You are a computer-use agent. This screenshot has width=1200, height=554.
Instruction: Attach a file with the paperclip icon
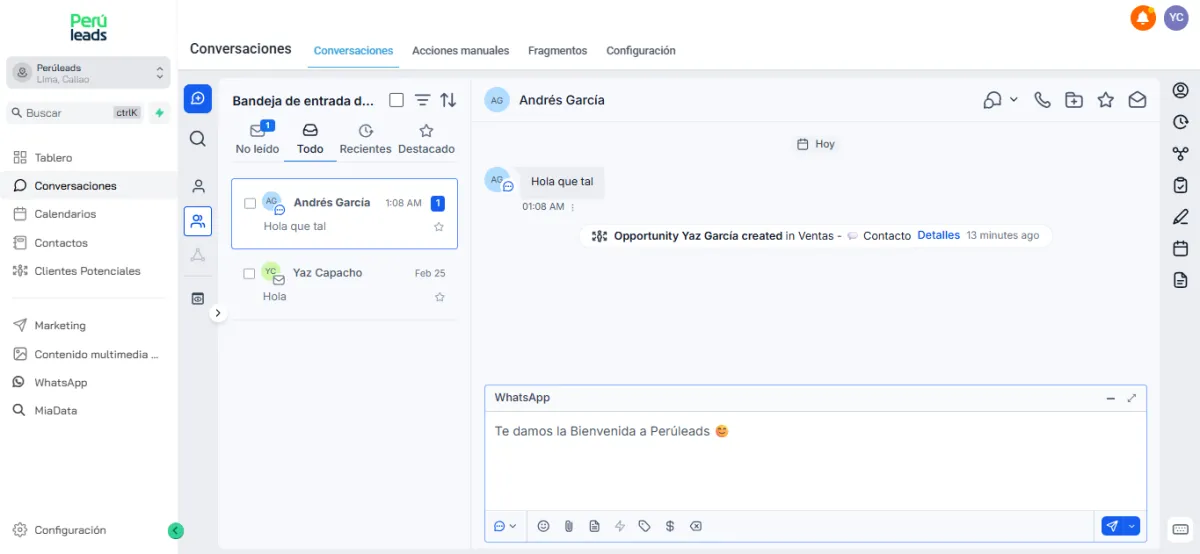pos(568,526)
